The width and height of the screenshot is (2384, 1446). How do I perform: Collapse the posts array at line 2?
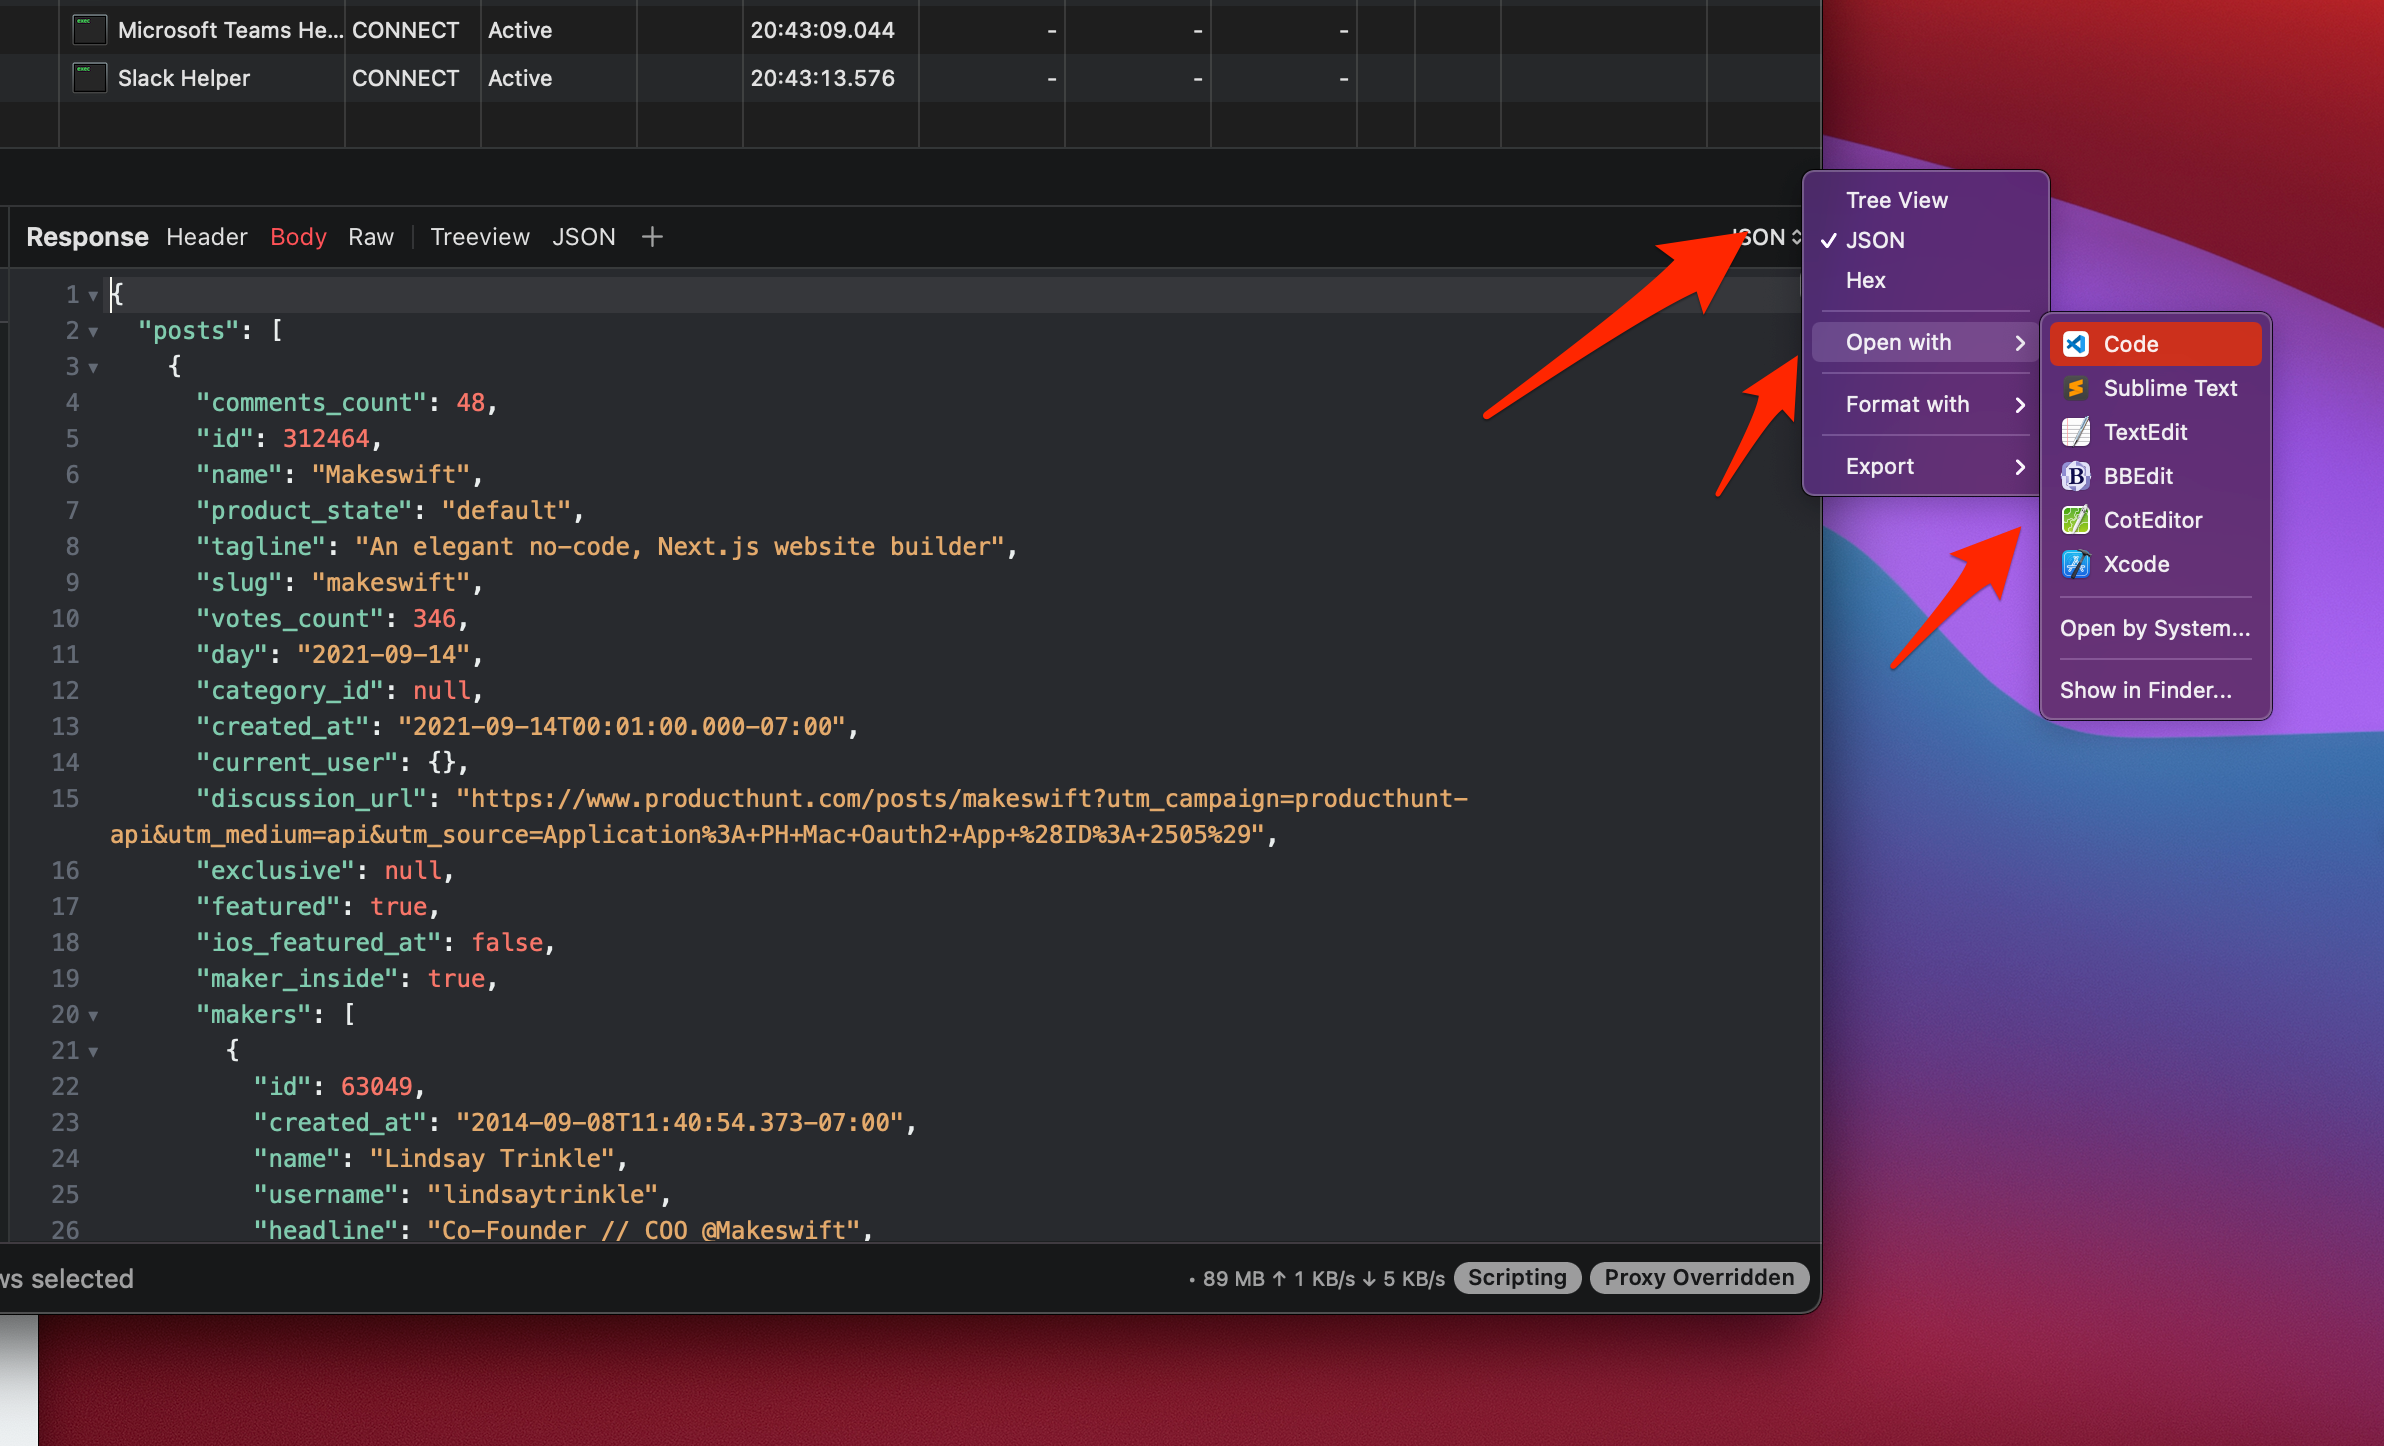click(x=93, y=332)
